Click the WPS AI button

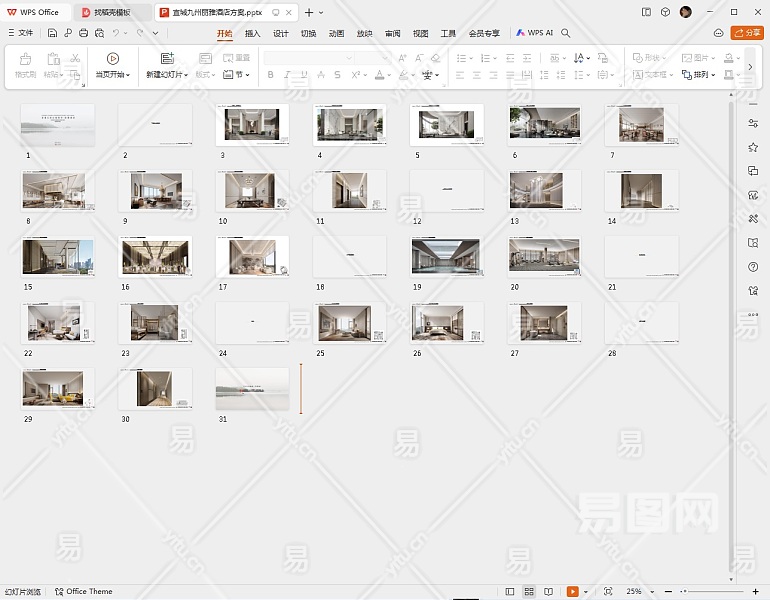click(534, 33)
